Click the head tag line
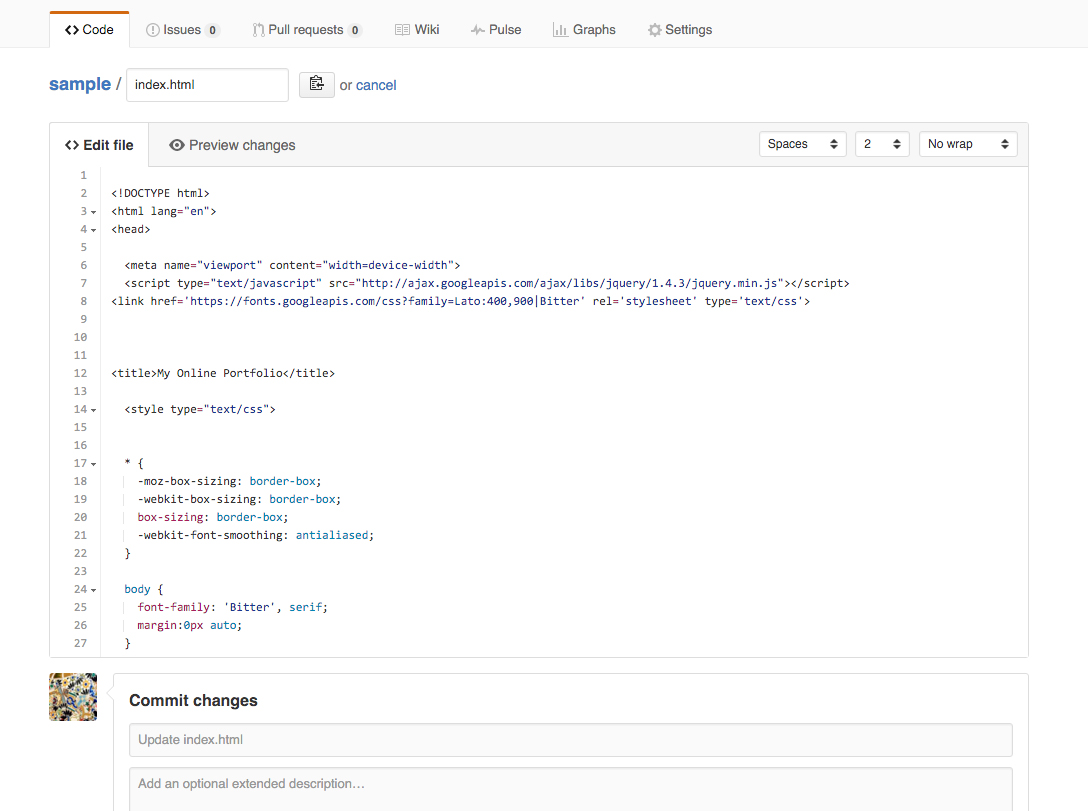1088x811 pixels. coord(130,229)
